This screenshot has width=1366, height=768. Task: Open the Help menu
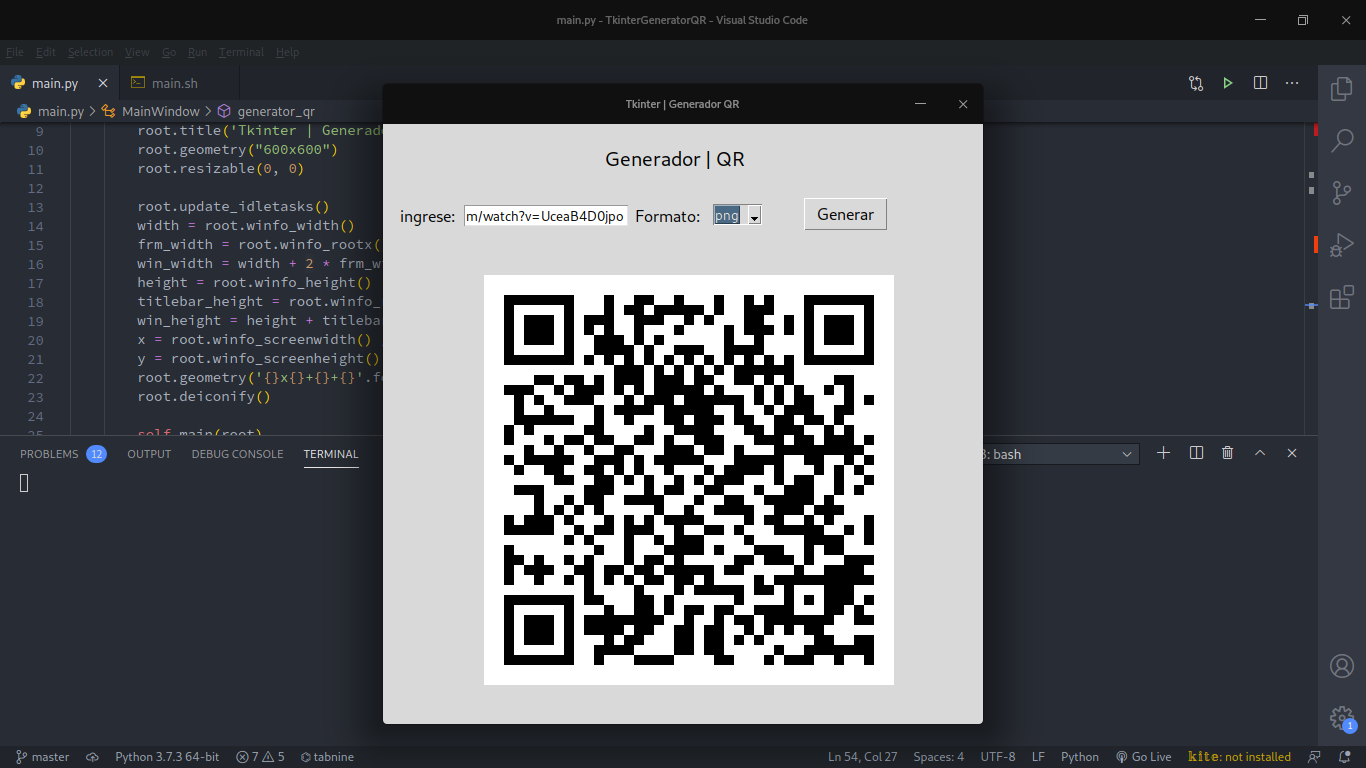[288, 52]
